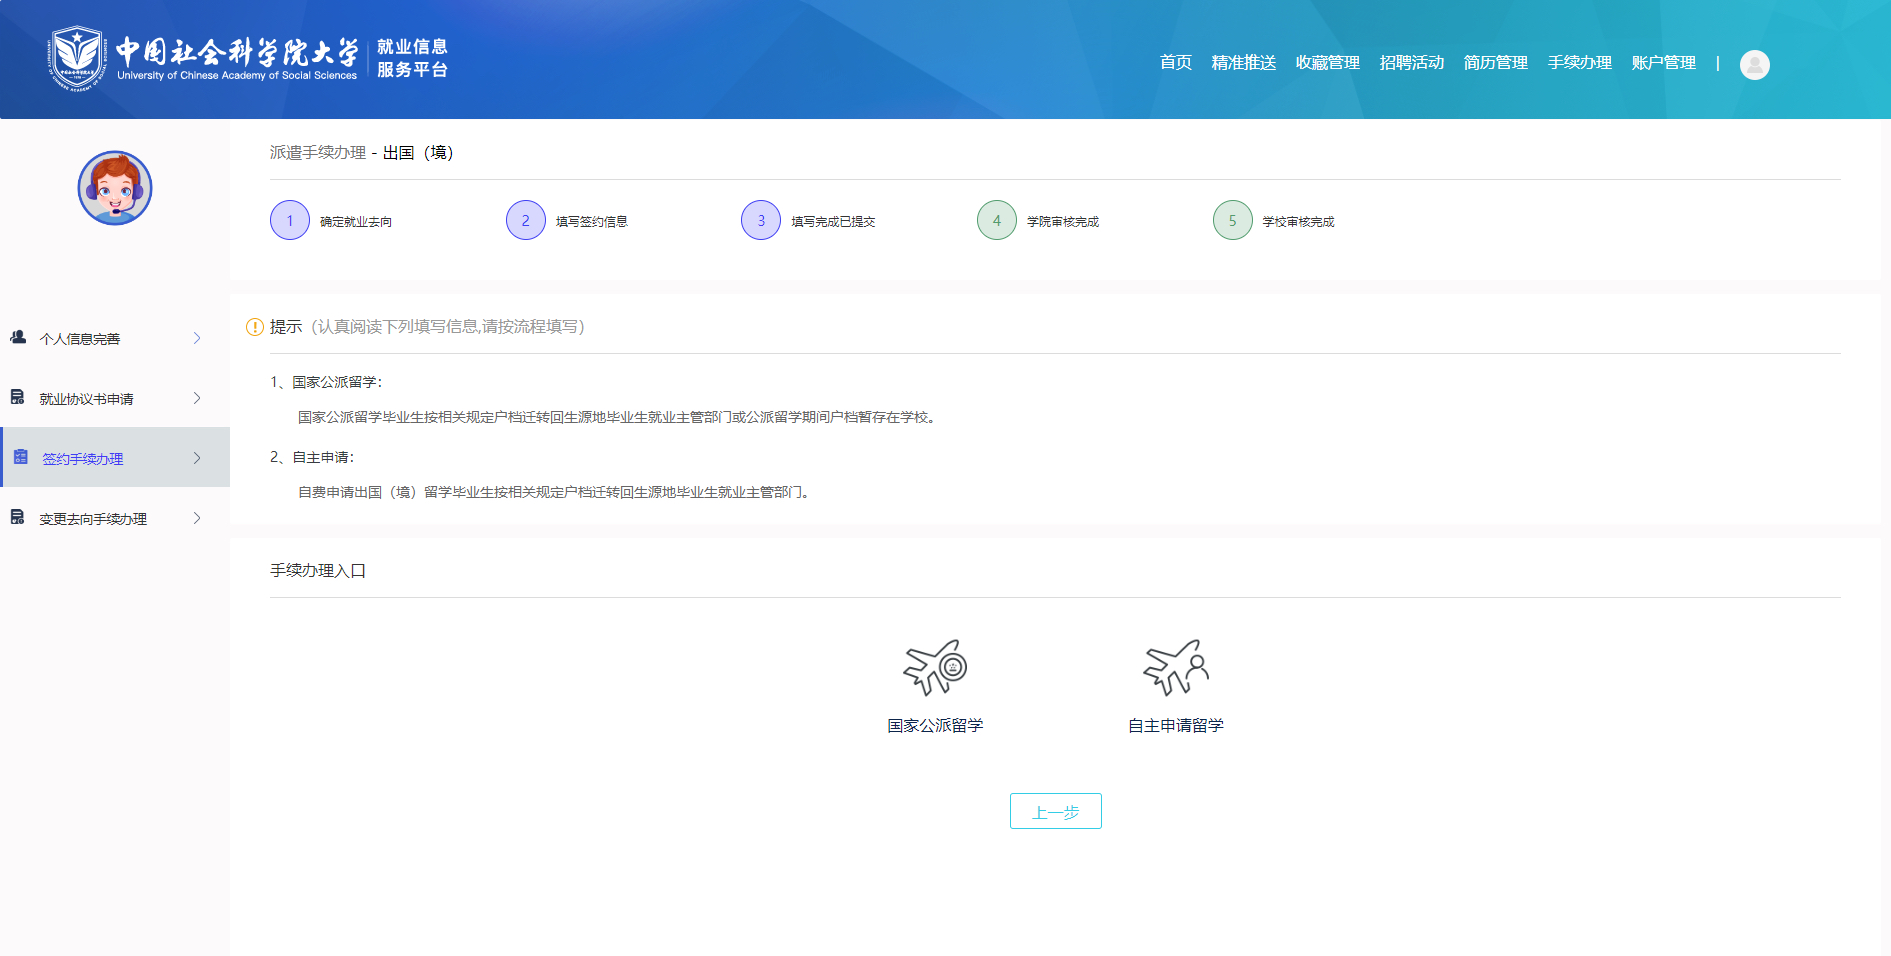Click the 变更去向手续办理 document icon
Screen dimensions: 1891x956
point(18,518)
